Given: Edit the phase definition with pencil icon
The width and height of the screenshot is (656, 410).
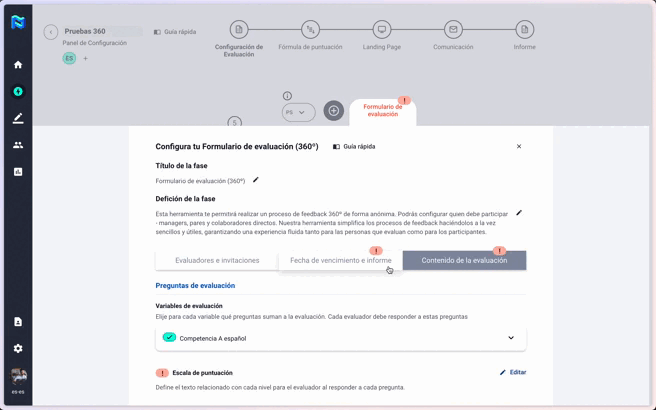Looking at the screenshot, I should pos(519,213).
